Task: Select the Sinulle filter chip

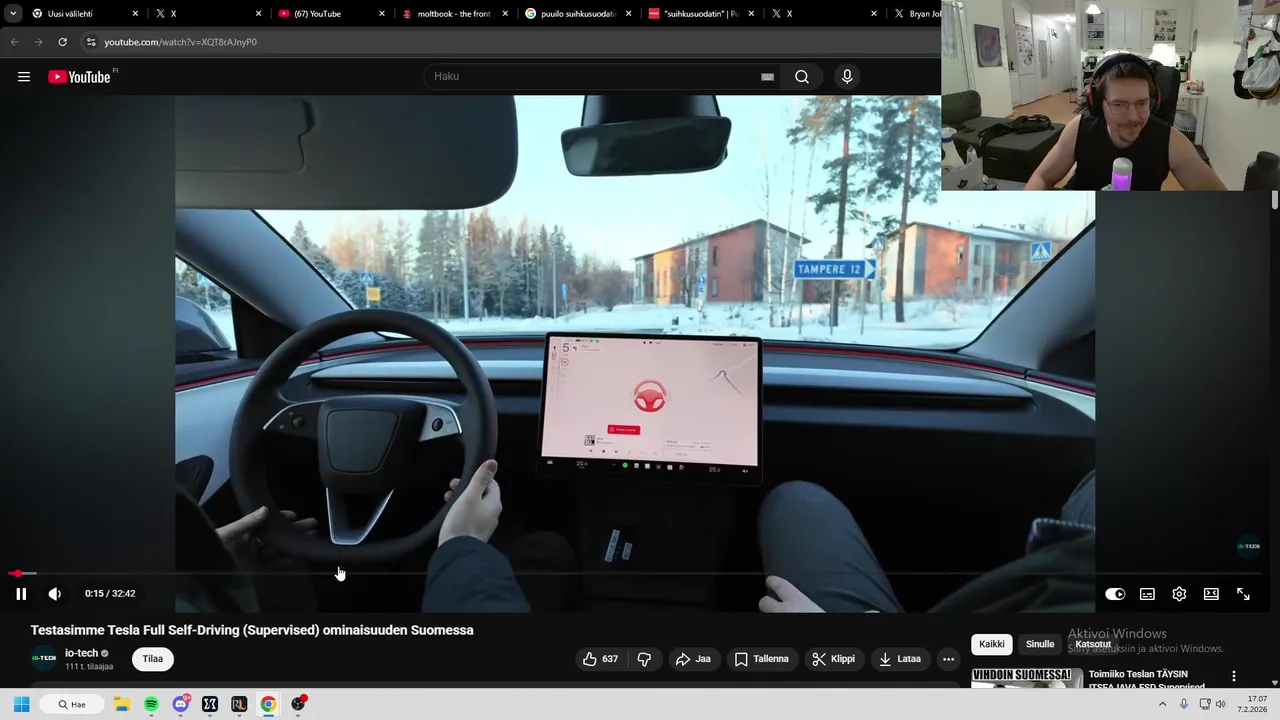Action: [x=1040, y=644]
